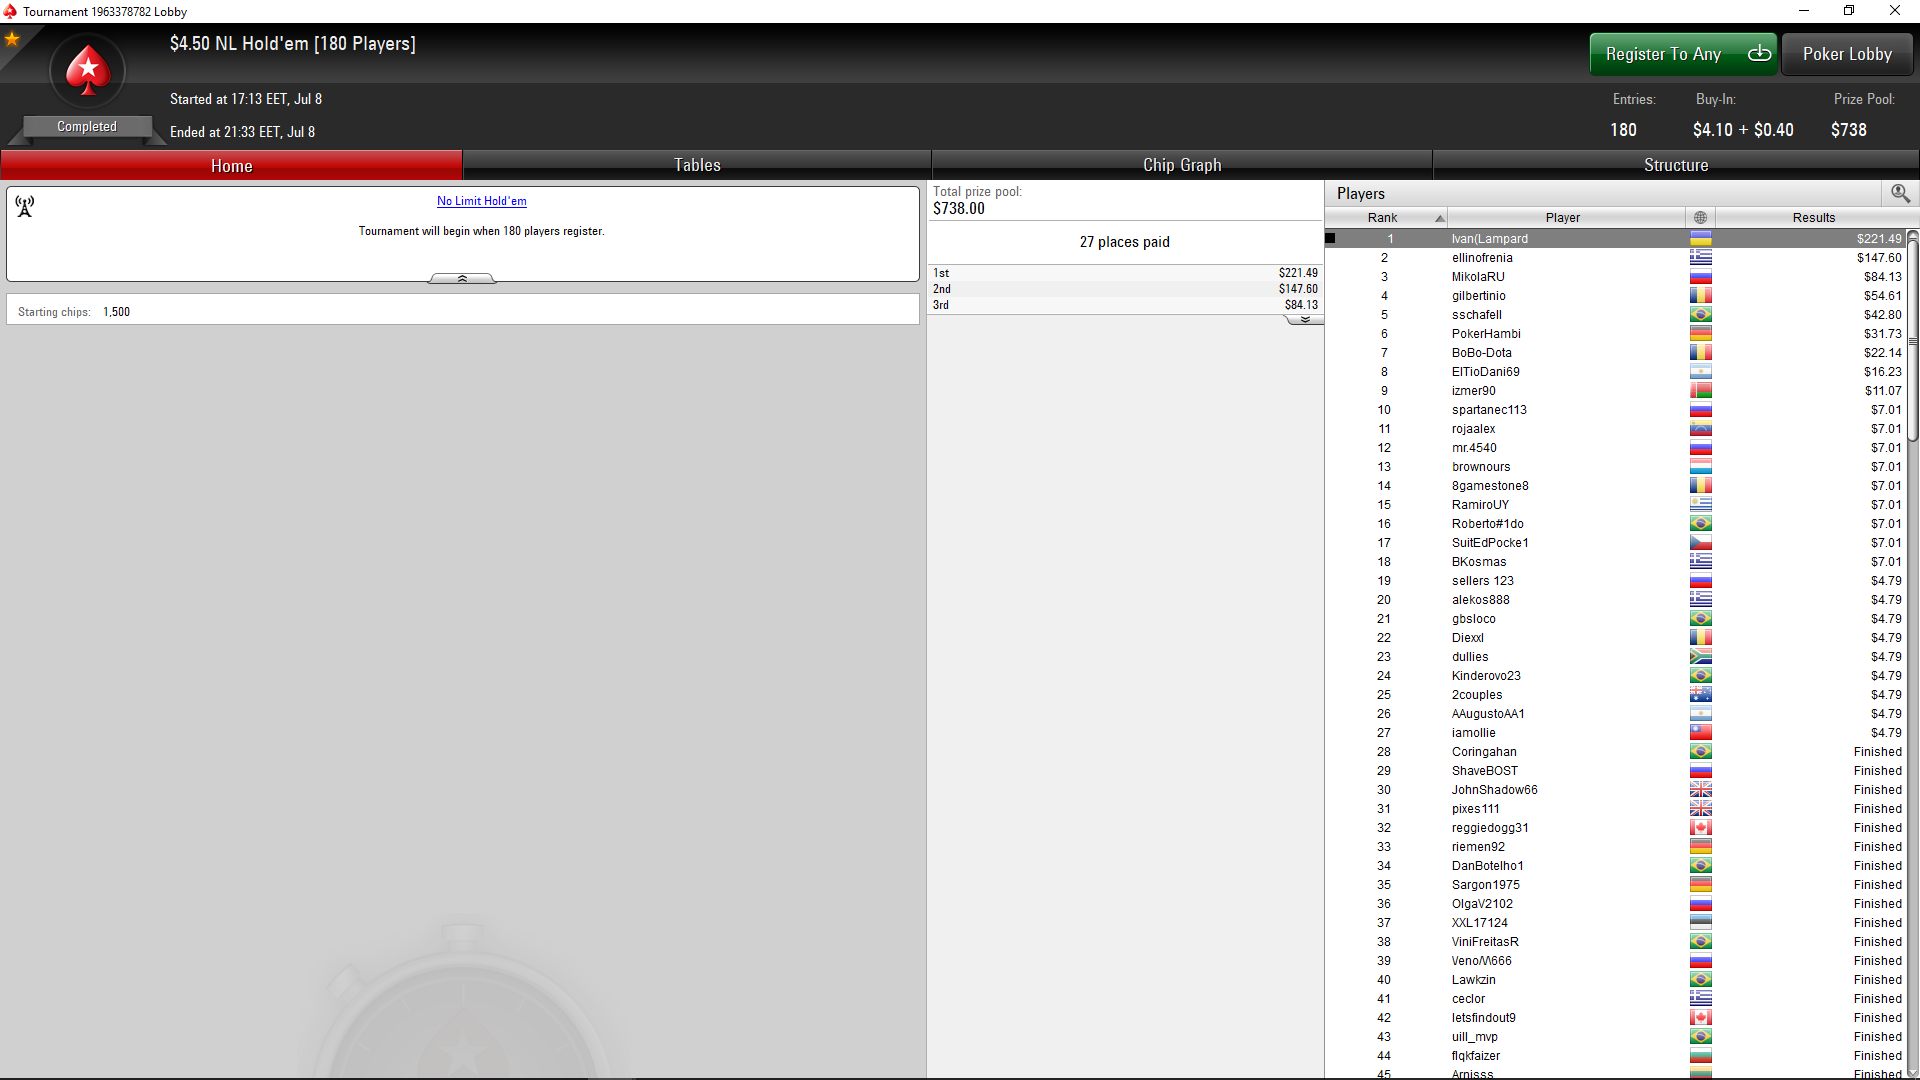Click reggiedogg31's Canada flag icon
1920x1080 pixels.
[1700, 828]
